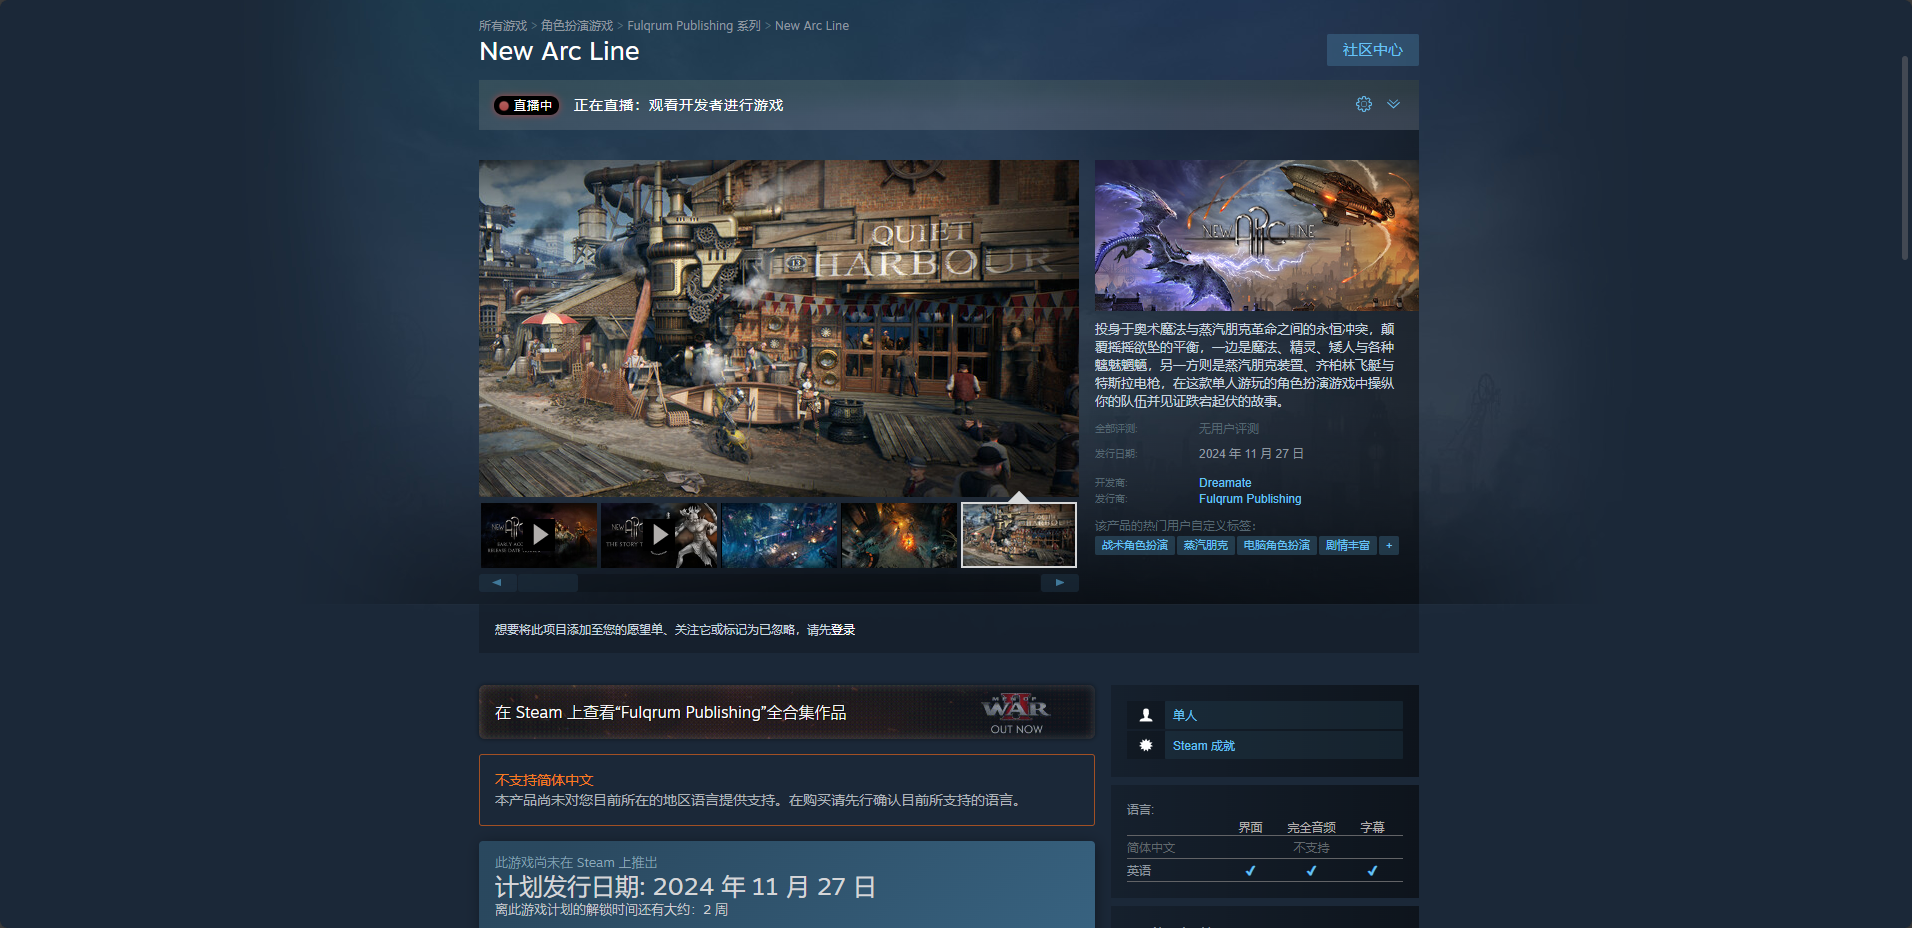
Task: Click the release date 2024 年 11 月 27 日
Action: [1251, 454]
